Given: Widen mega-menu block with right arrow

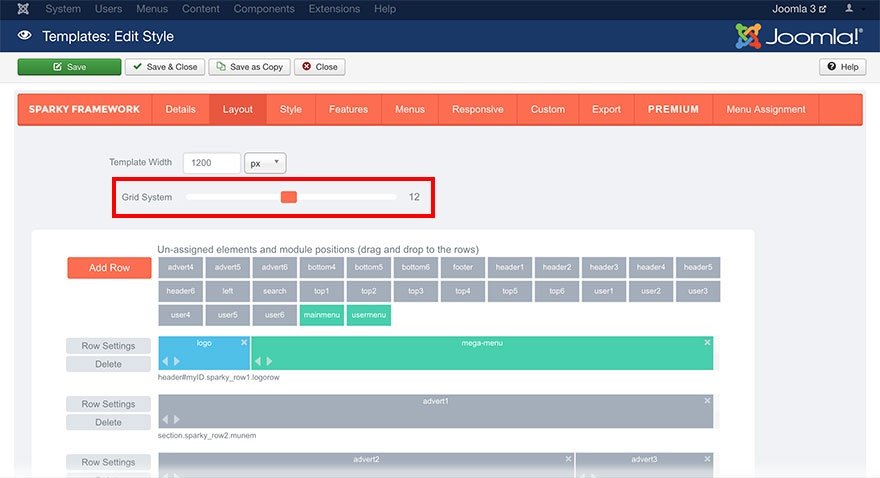Looking at the screenshot, I should [269, 361].
